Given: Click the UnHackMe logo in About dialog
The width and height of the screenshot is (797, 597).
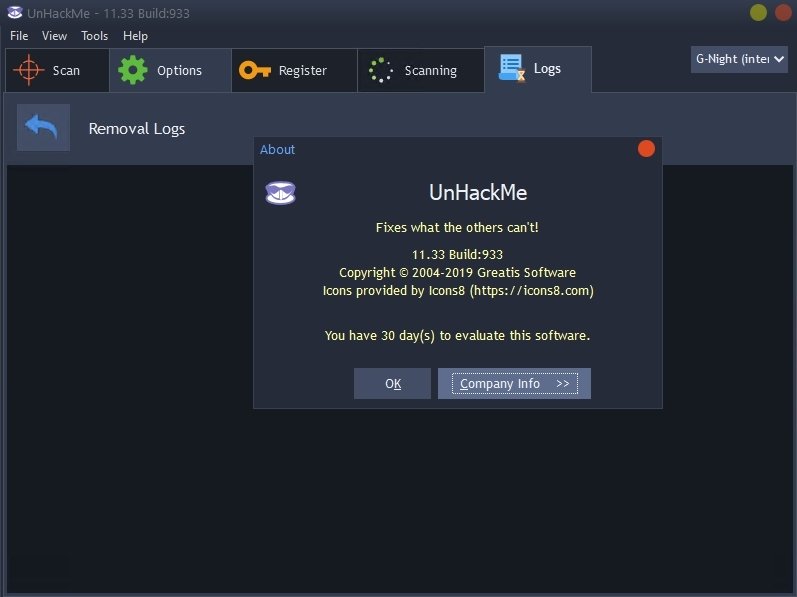Looking at the screenshot, I should tap(280, 193).
